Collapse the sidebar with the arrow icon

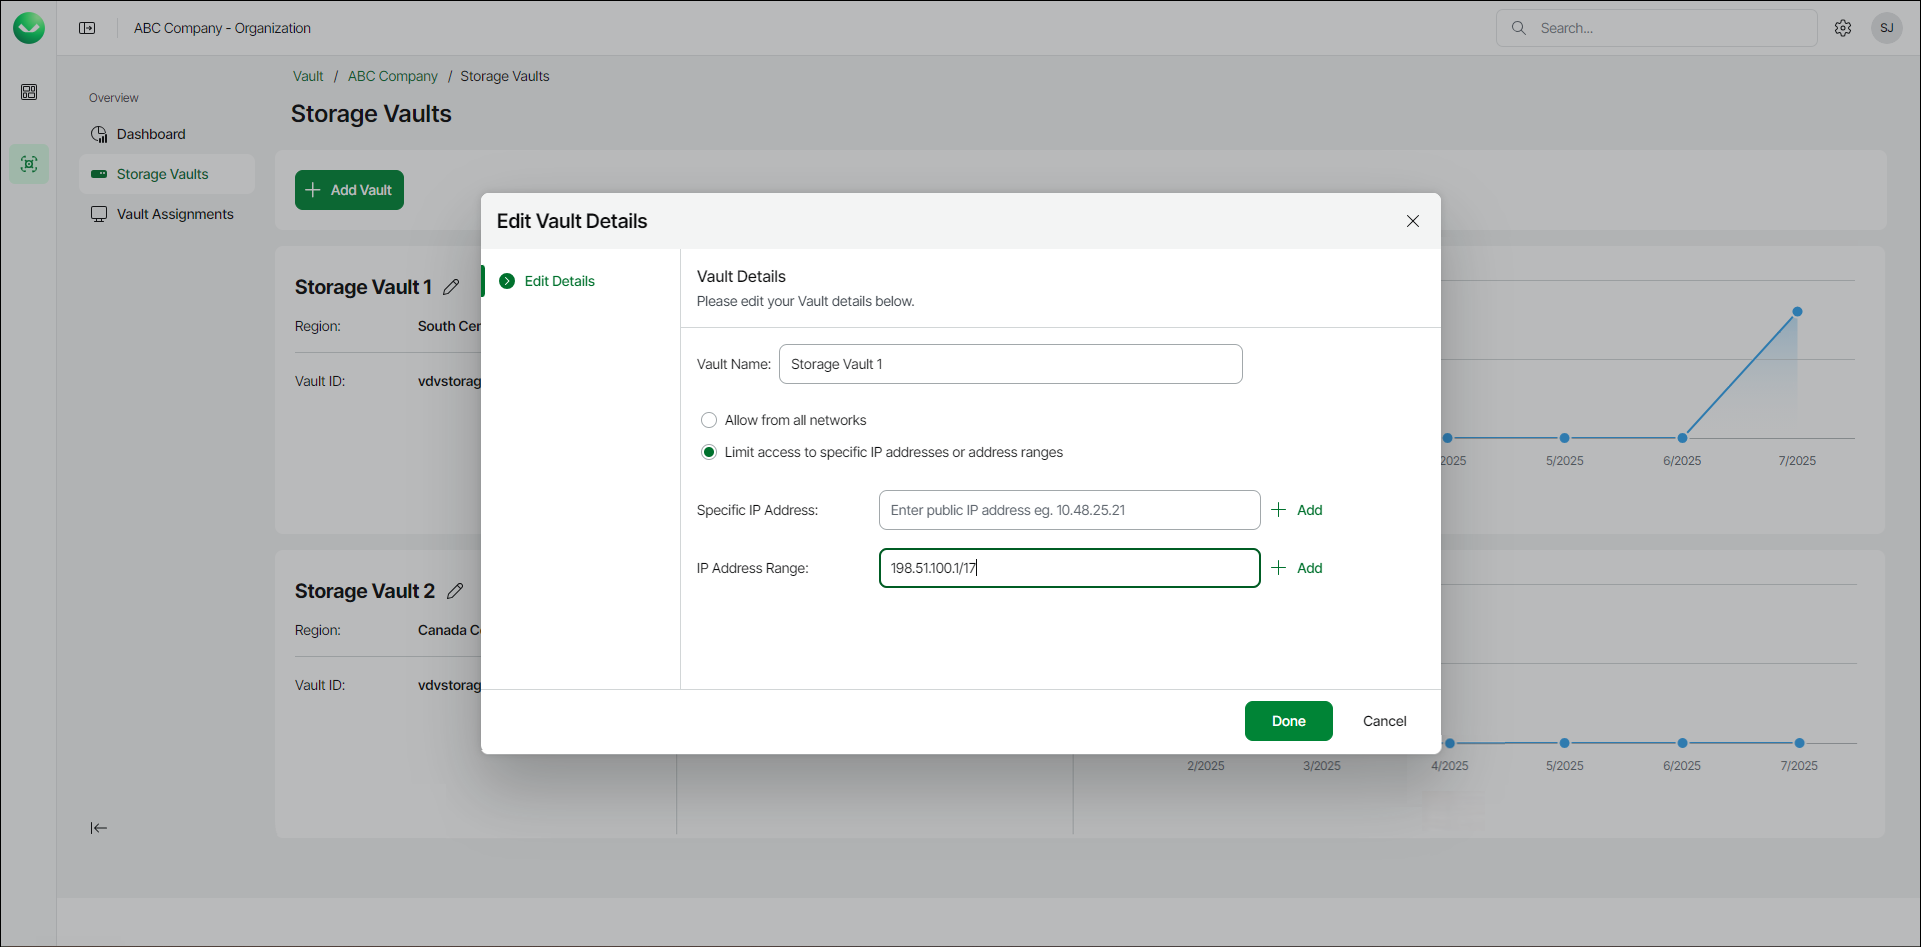pyautogui.click(x=98, y=828)
